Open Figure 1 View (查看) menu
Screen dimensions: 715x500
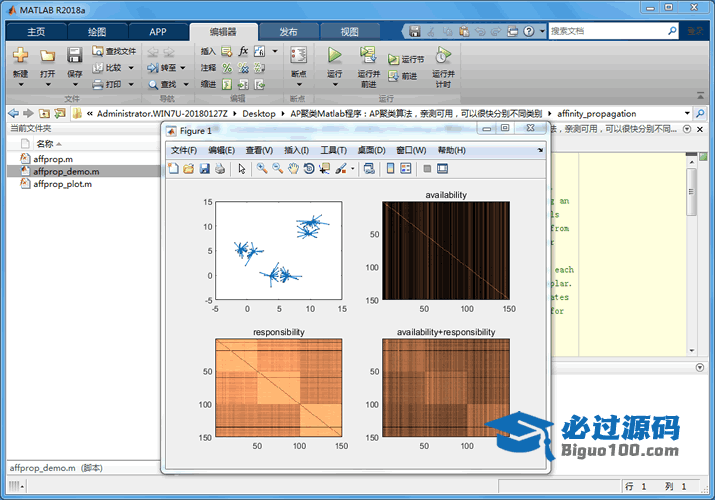[259, 150]
